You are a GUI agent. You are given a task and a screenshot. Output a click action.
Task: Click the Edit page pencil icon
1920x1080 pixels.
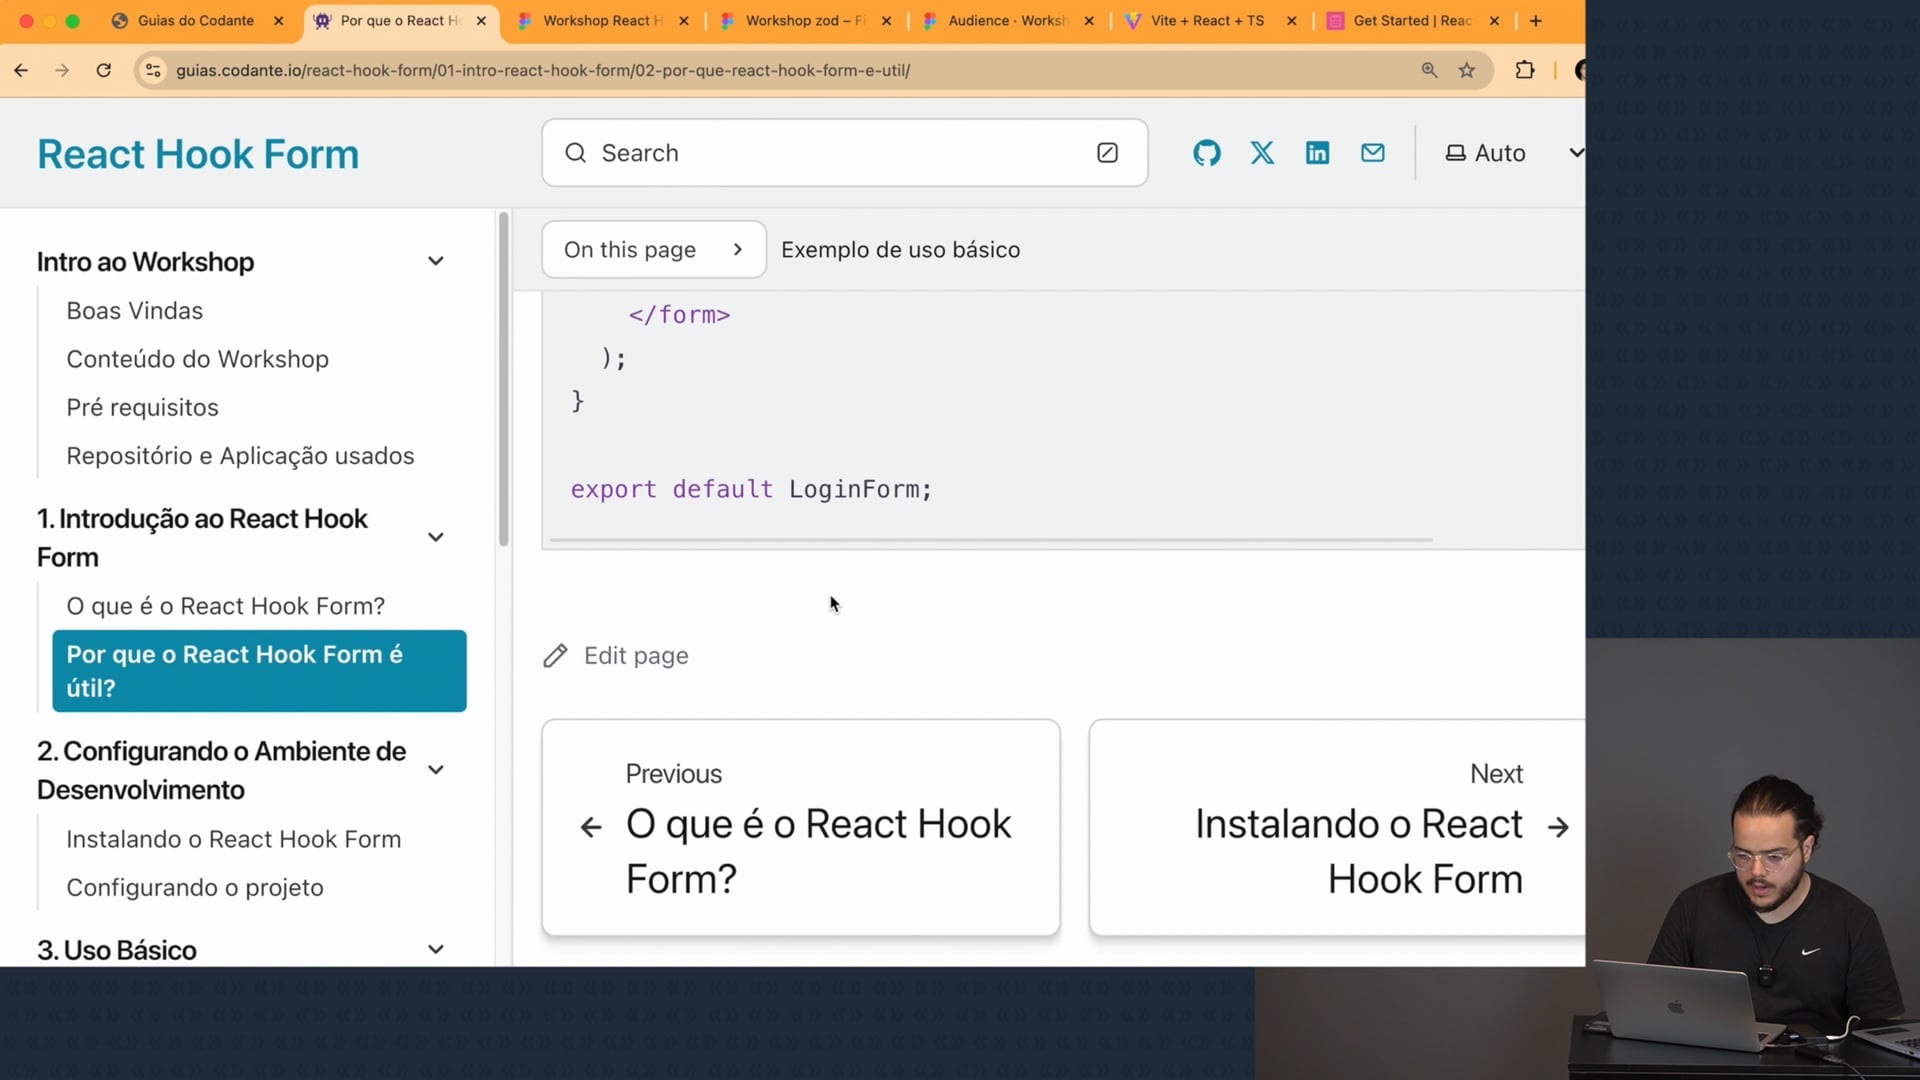[x=555, y=656]
